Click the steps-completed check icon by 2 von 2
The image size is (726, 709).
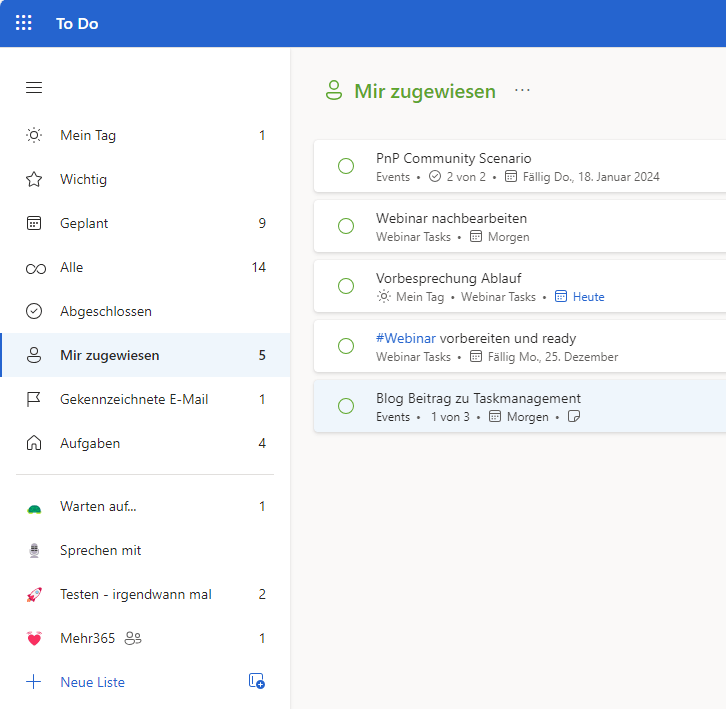coord(435,176)
